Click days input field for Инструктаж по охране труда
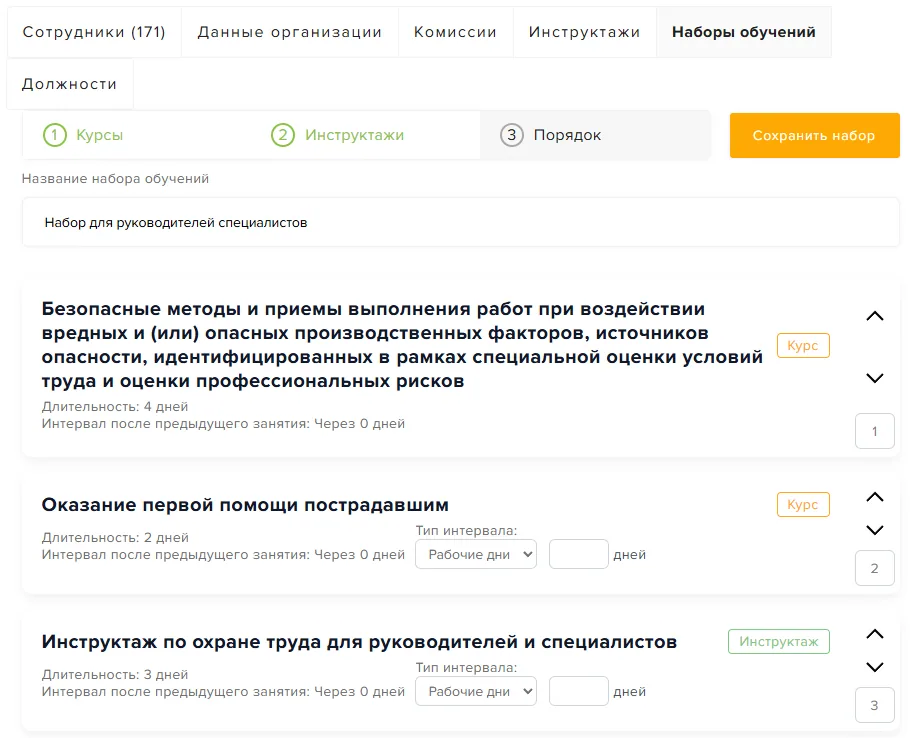Image resolution: width=921 pixels, height=738 pixels. [x=579, y=691]
